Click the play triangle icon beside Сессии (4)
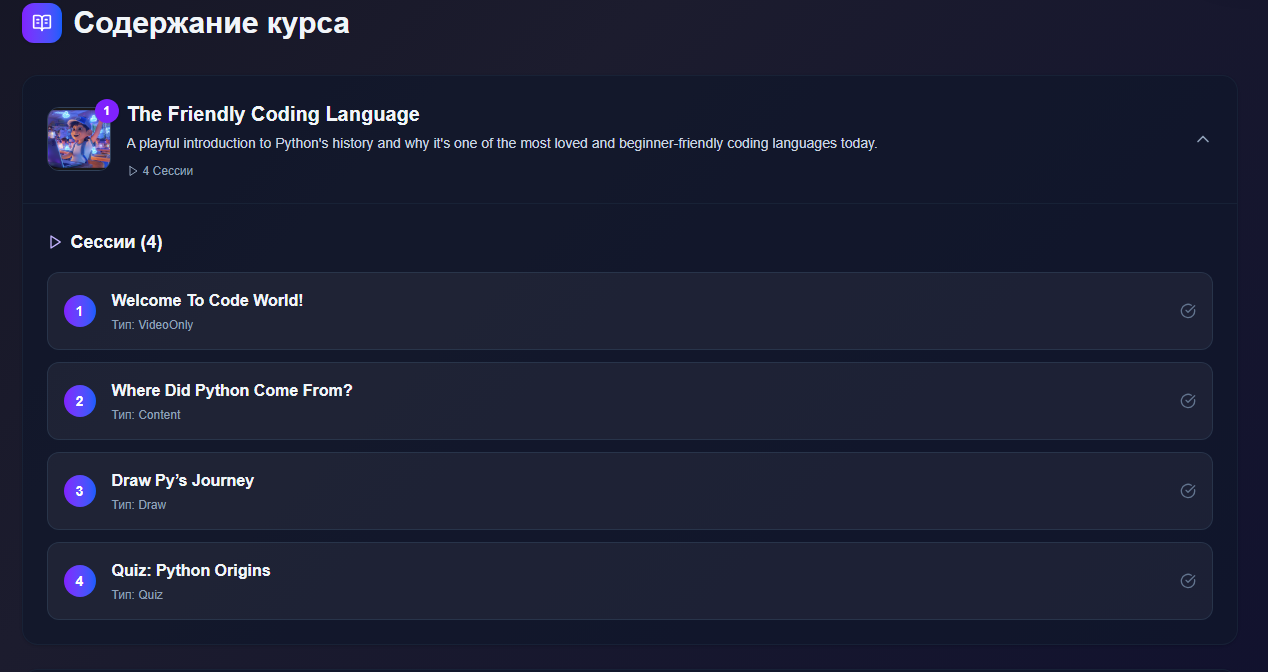 55,242
